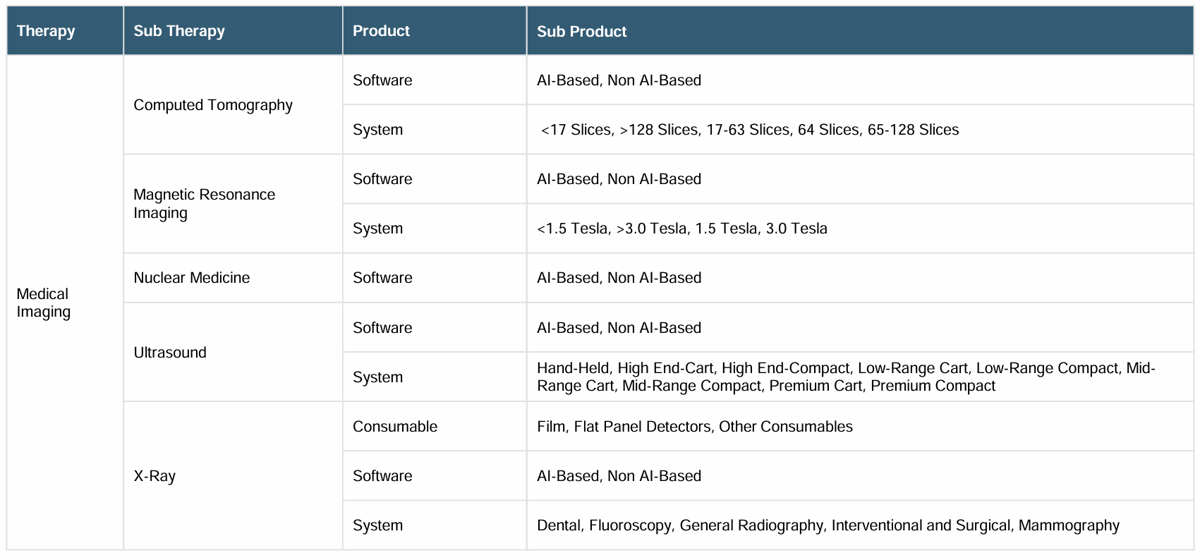Select the Nuclear Medicine cell

coord(233,278)
